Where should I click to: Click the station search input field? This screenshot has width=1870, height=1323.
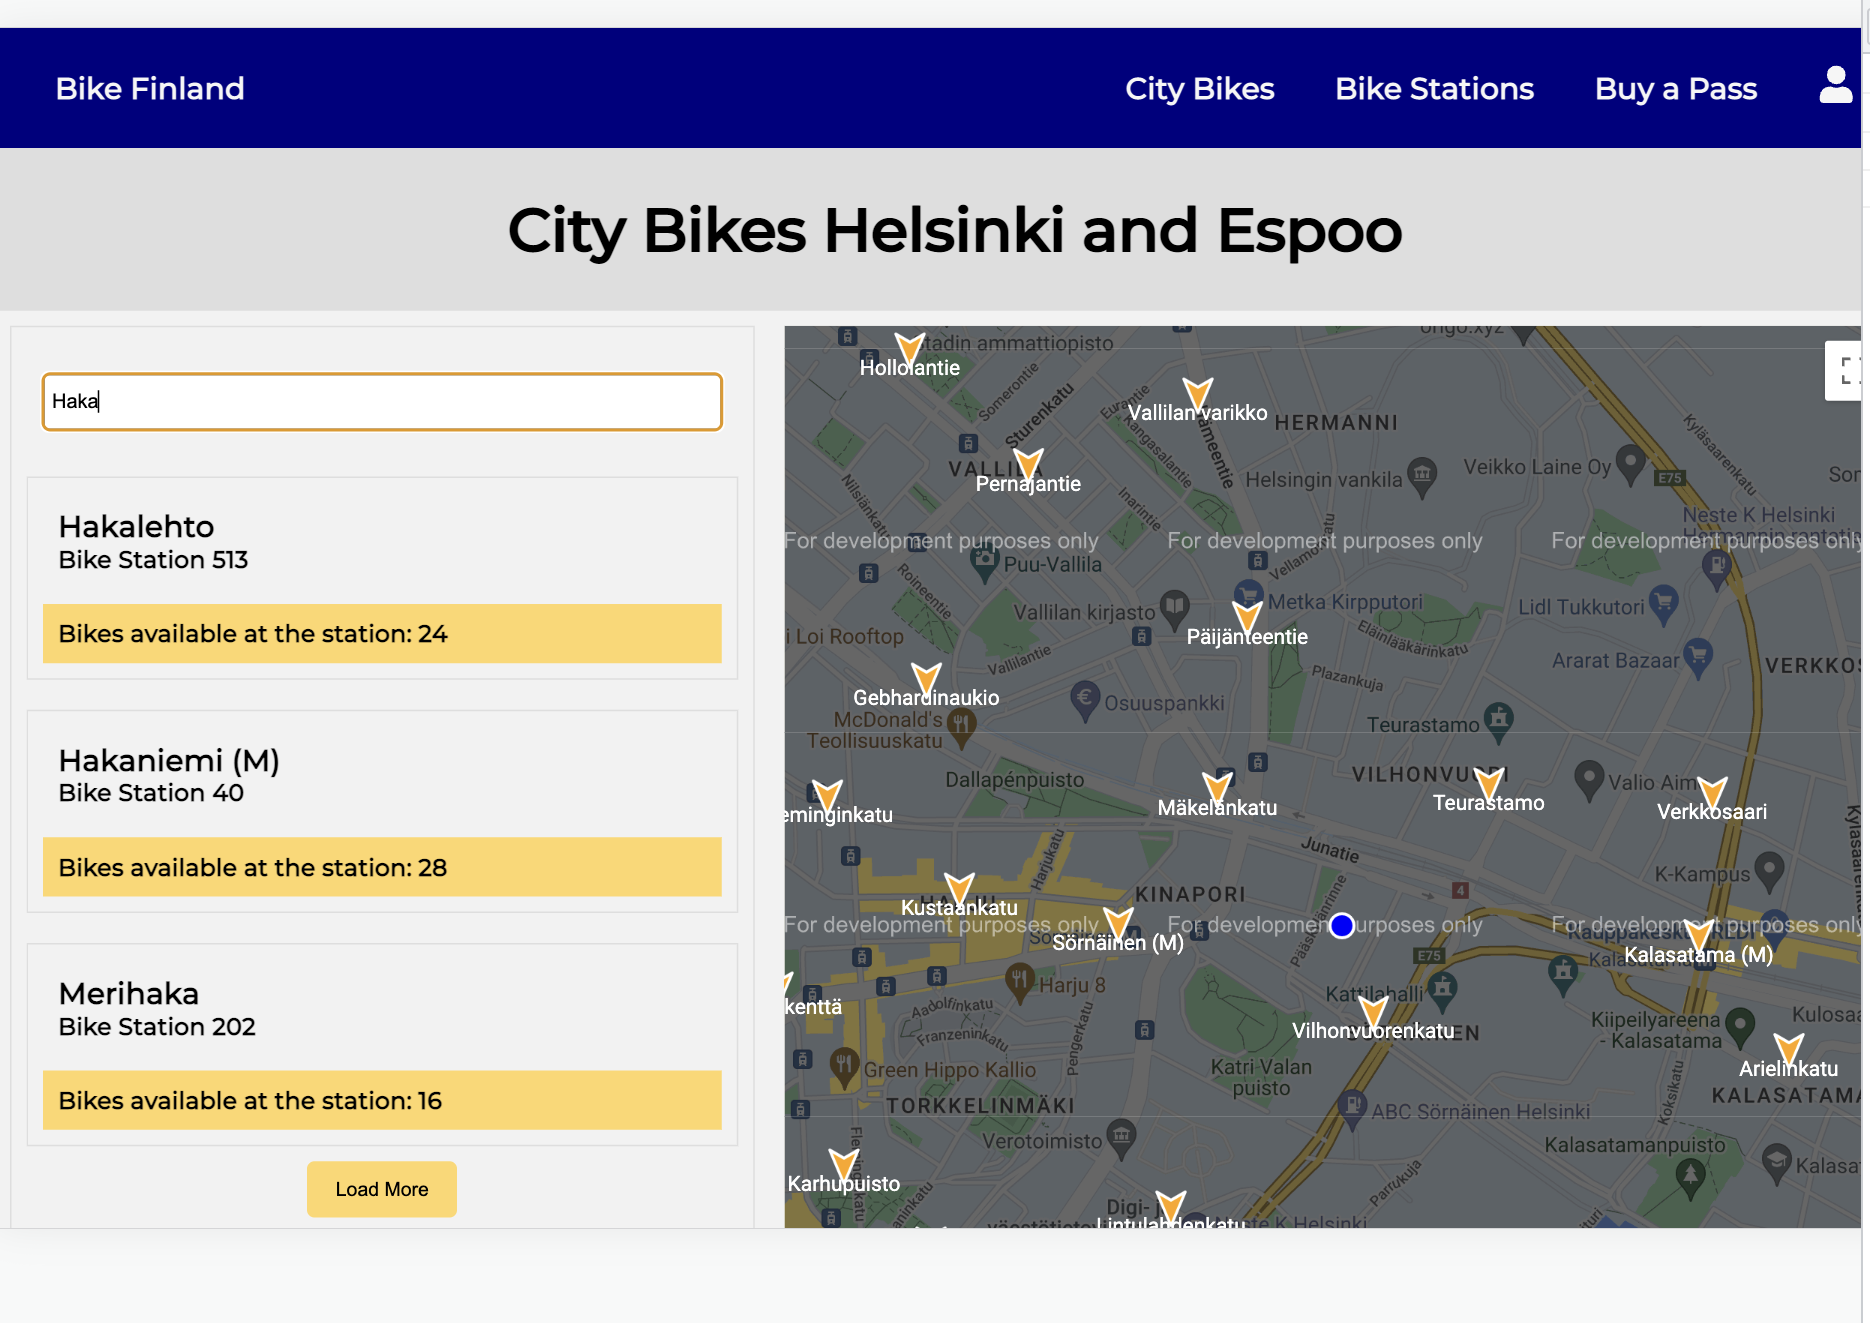pos(381,401)
